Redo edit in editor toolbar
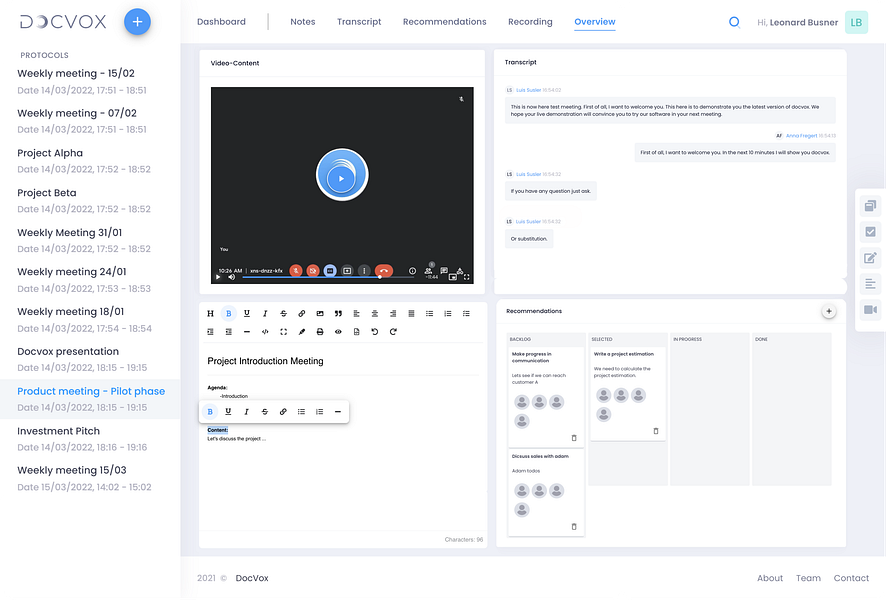This screenshot has height=600, width=886. click(393, 332)
